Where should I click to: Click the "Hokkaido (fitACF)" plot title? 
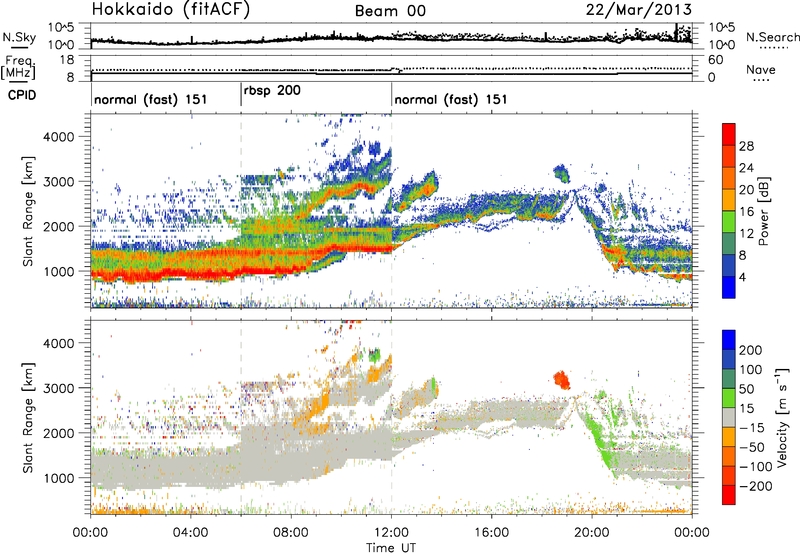(171, 9)
